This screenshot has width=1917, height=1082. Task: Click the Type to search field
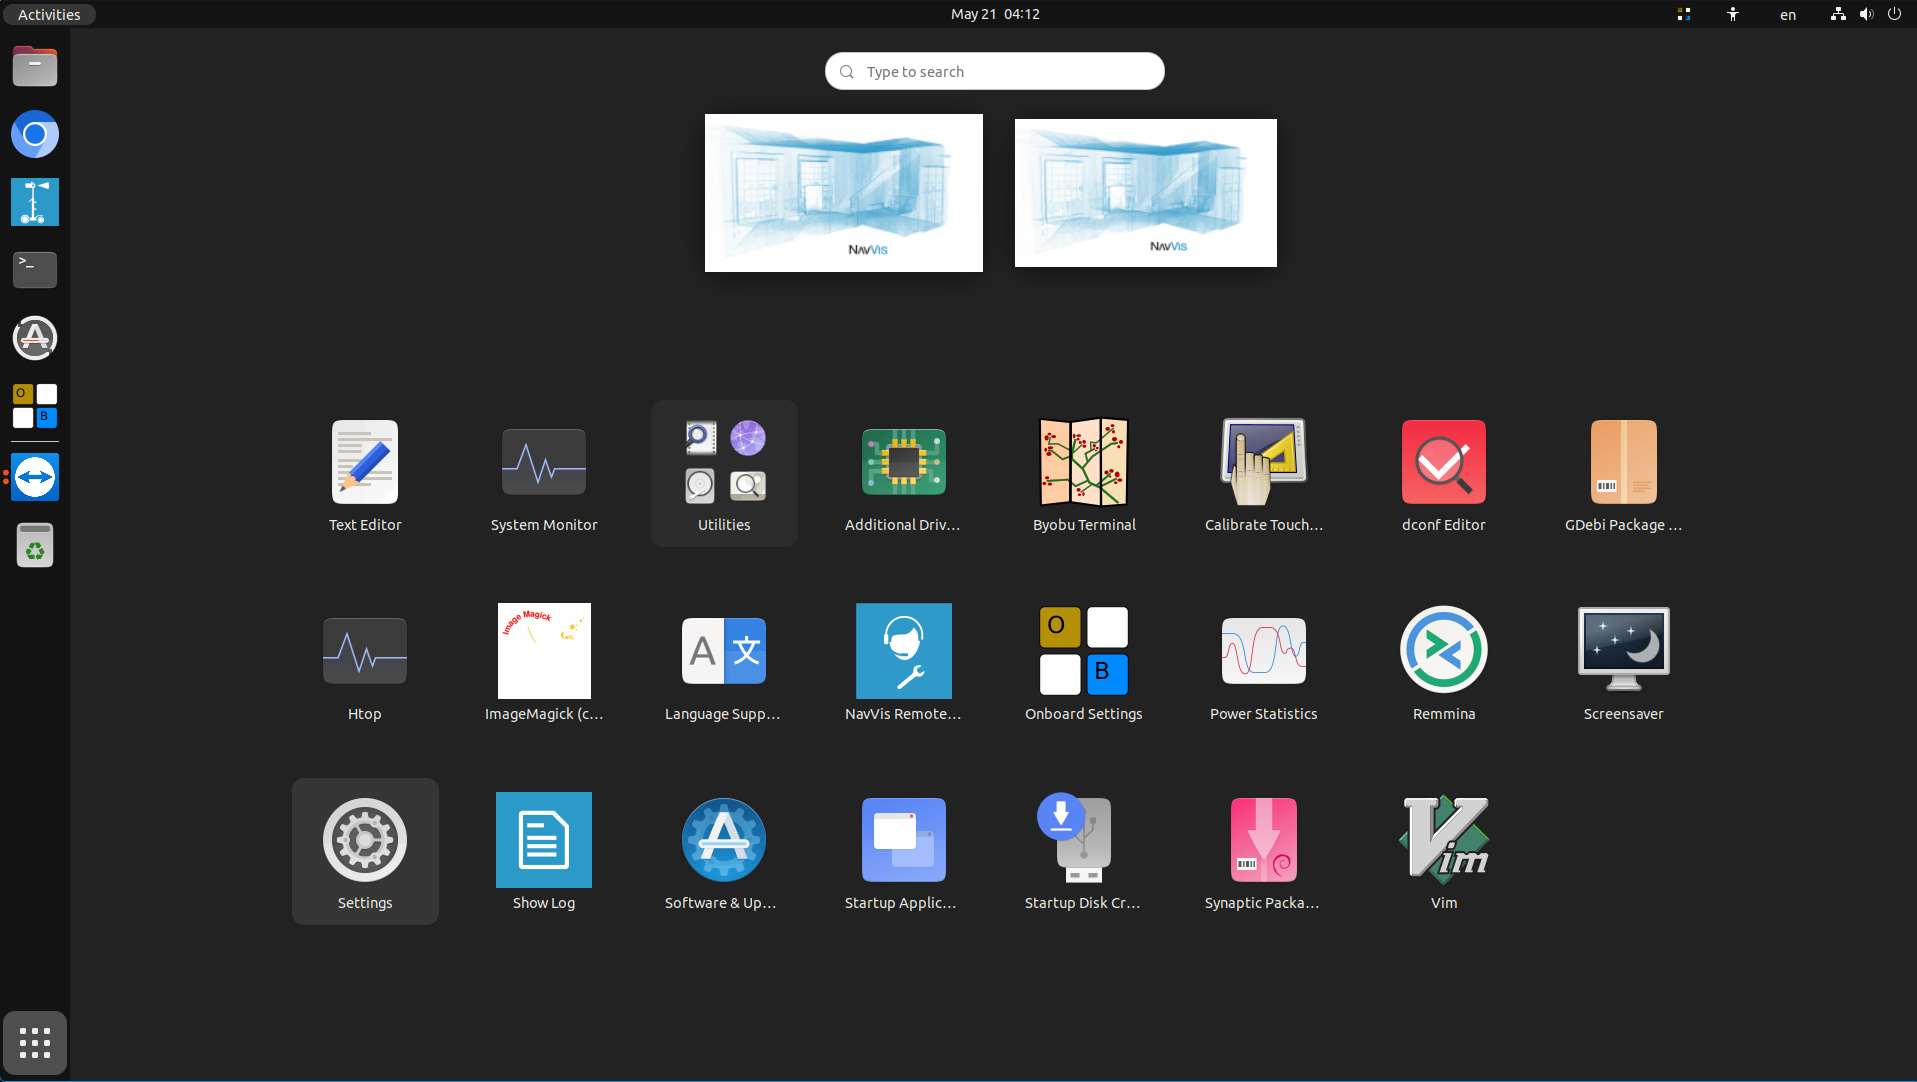click(995, 71)
